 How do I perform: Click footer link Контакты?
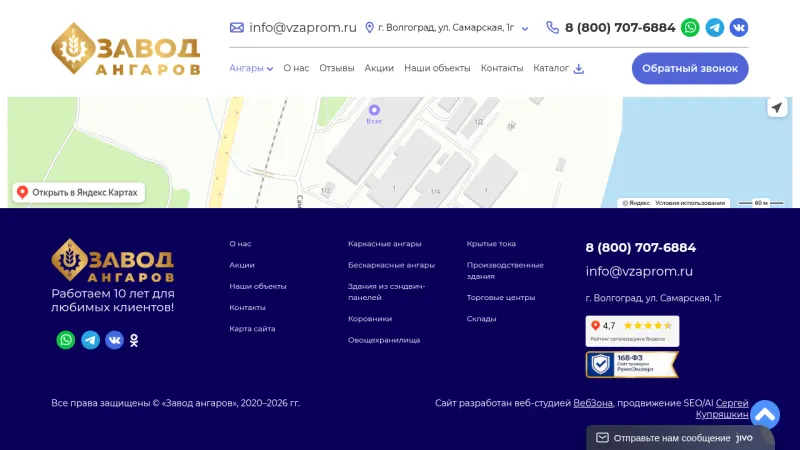(247, 308)
